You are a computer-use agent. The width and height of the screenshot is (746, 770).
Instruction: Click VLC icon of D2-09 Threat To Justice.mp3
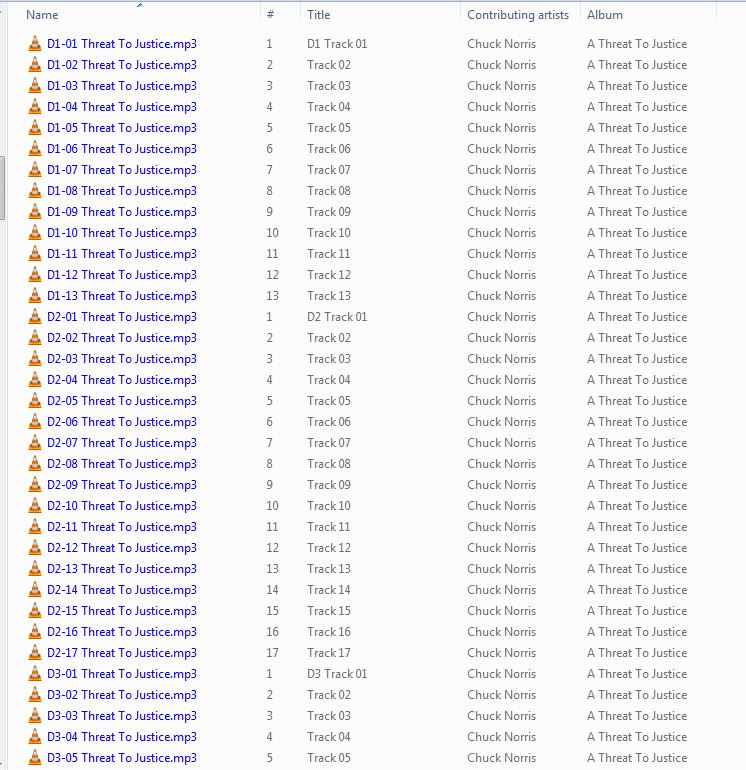click(x=35, y=485)
